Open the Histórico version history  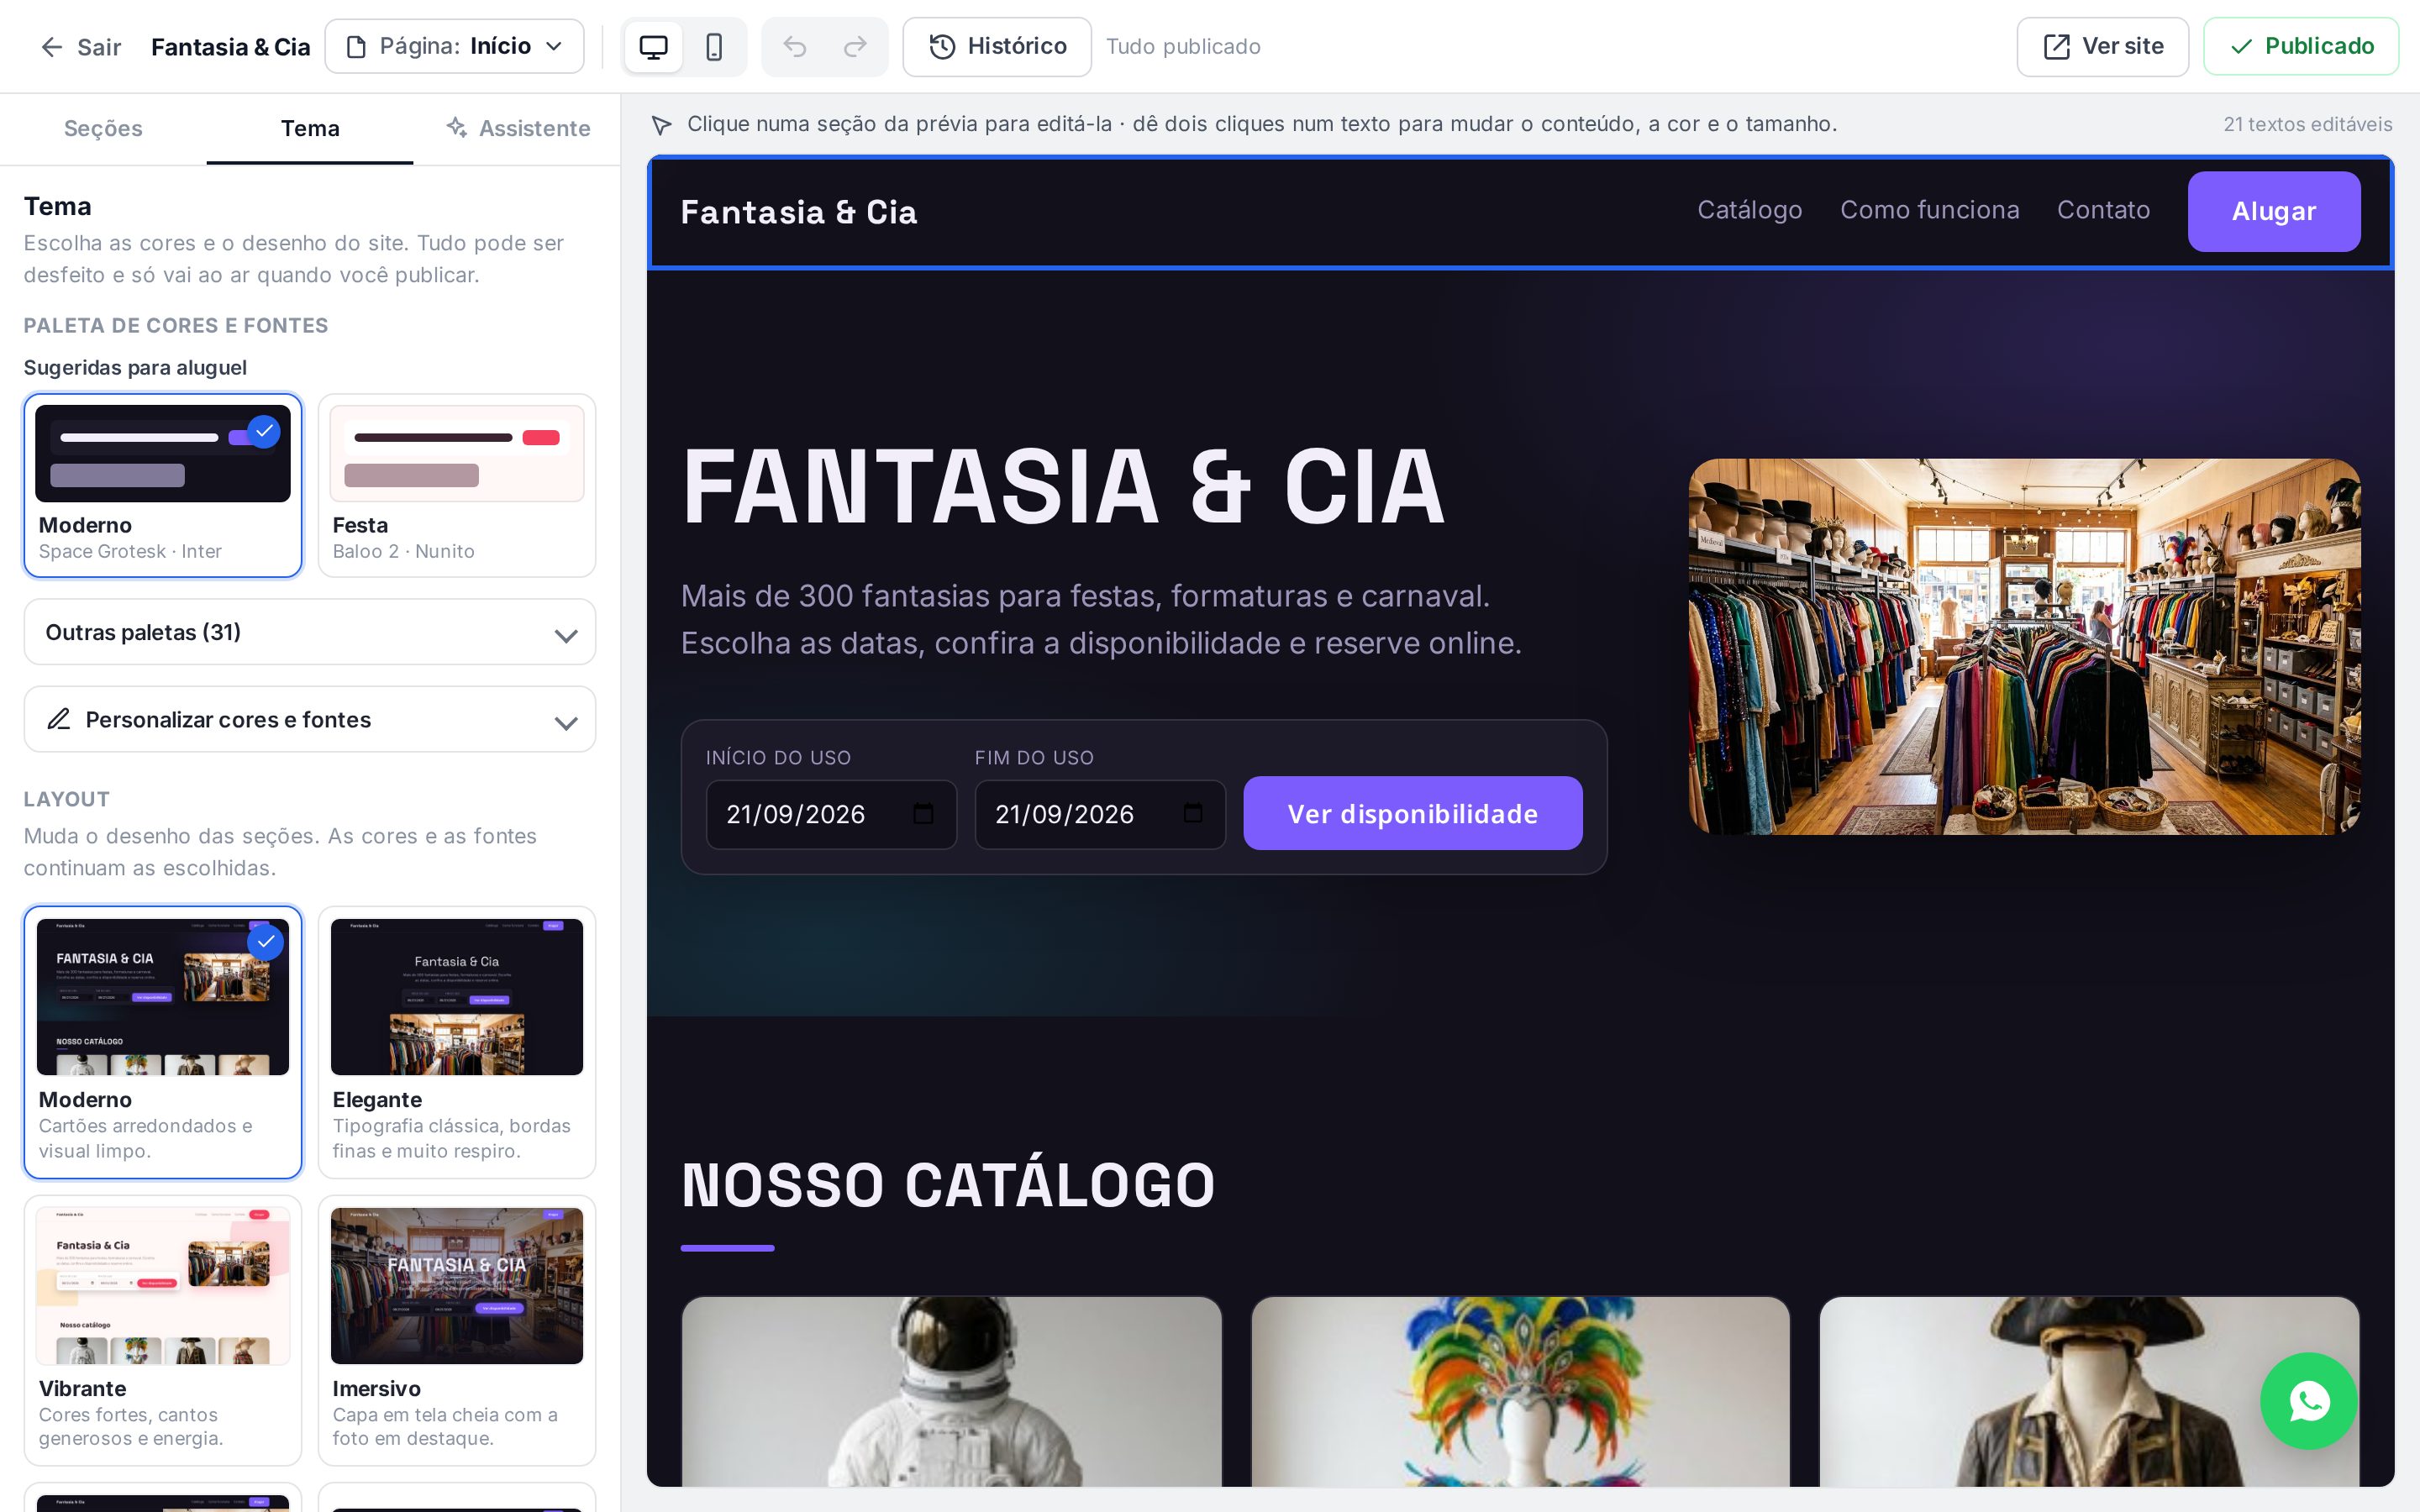tap(997, 47)
